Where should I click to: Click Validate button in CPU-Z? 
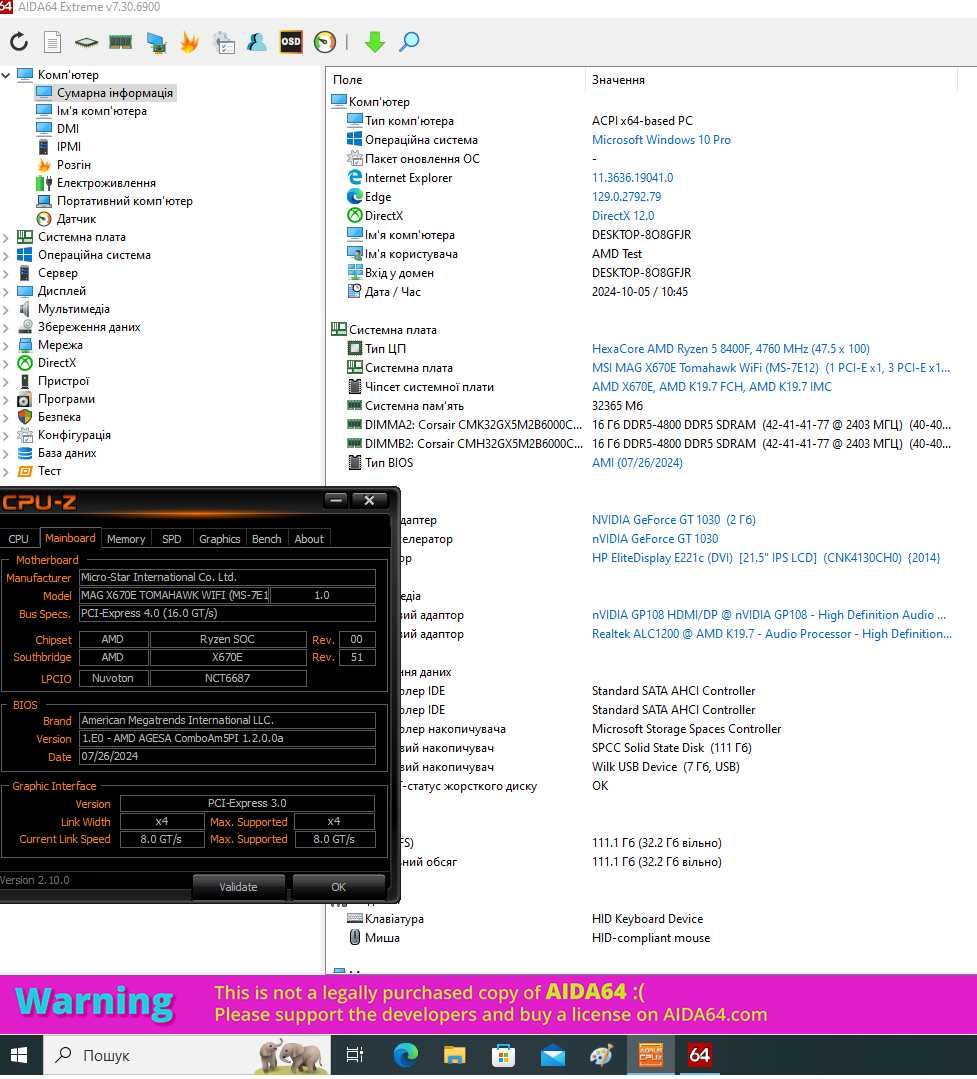pos(238,887)
